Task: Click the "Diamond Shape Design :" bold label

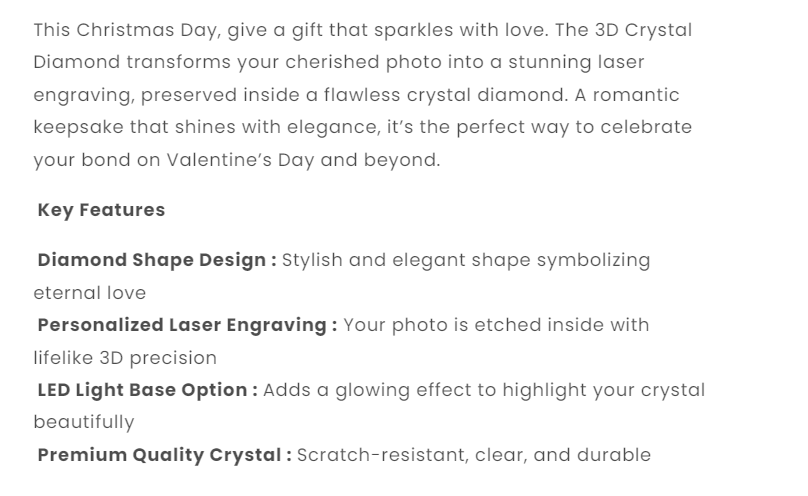Action: pos(157,260)
